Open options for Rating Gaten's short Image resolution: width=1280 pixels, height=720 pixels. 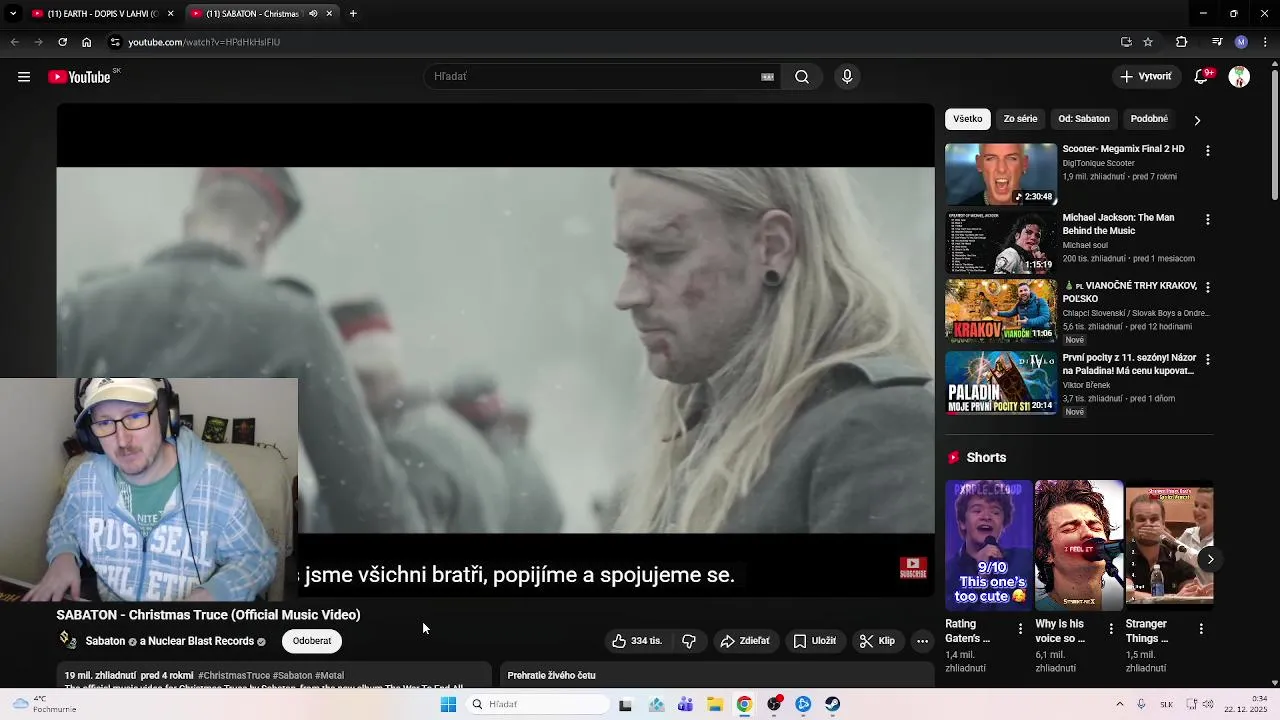point(1020,629)
